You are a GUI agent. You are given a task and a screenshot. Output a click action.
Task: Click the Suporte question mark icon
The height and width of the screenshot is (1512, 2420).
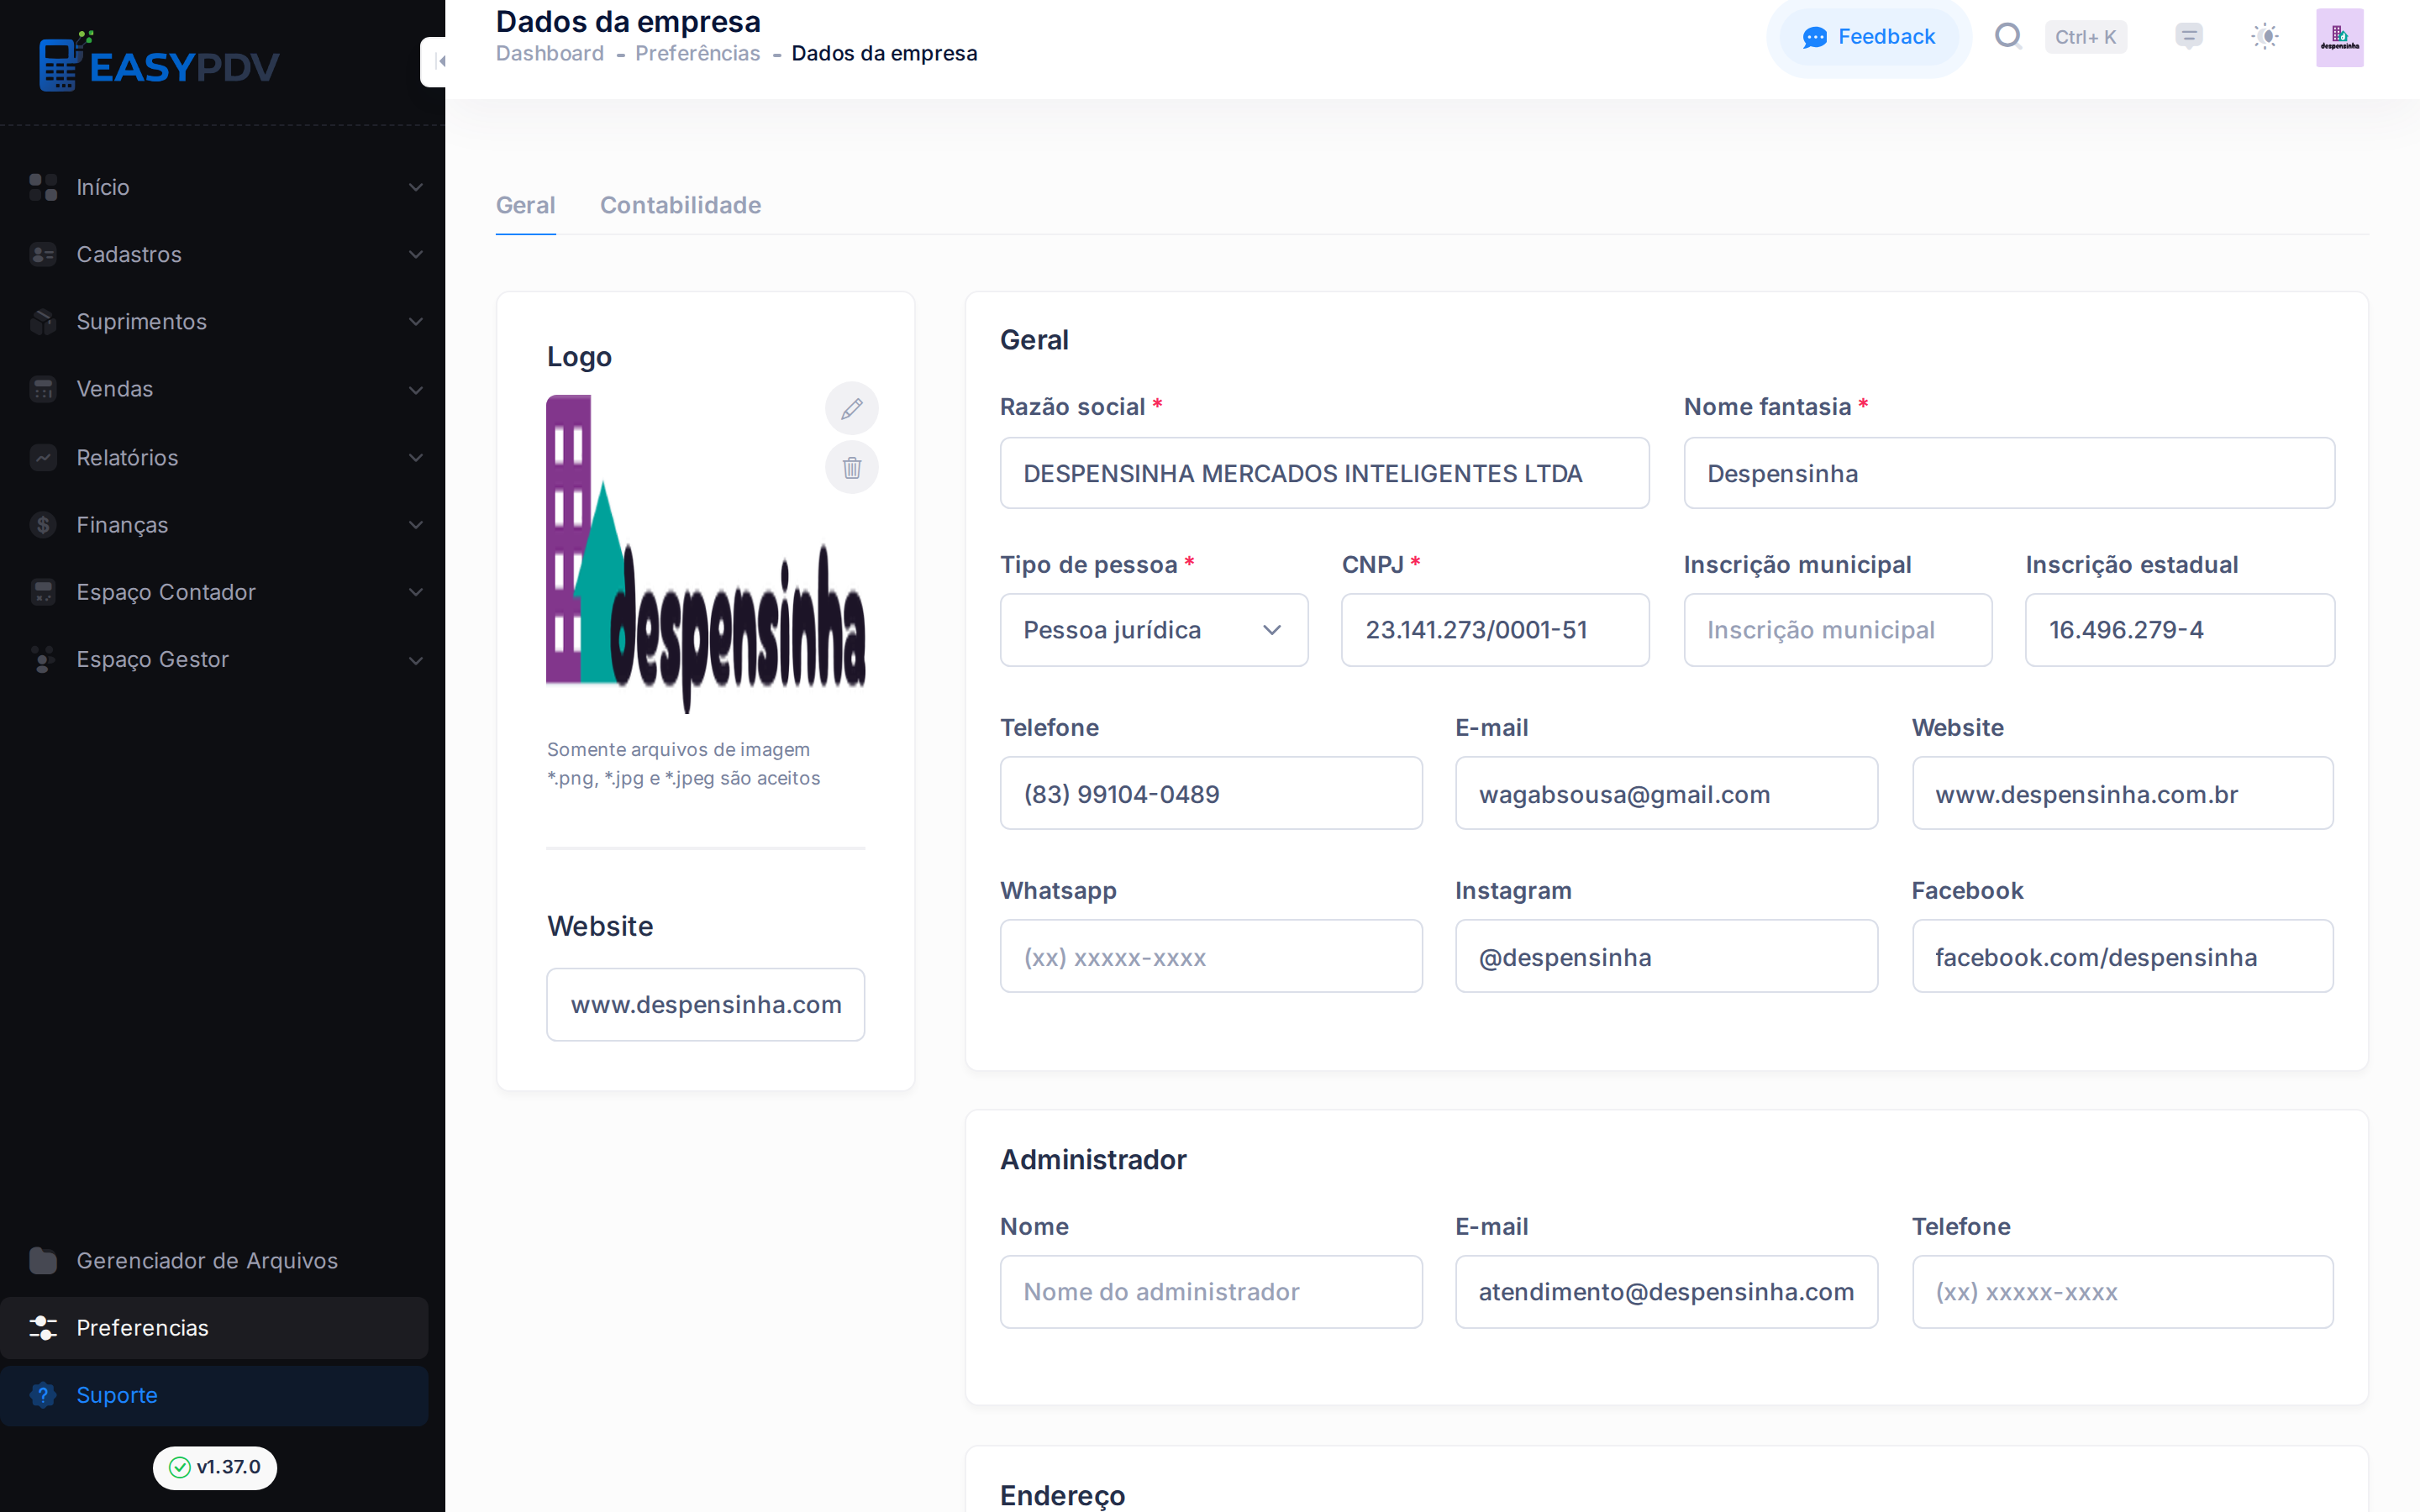[x=43, y=1394]
